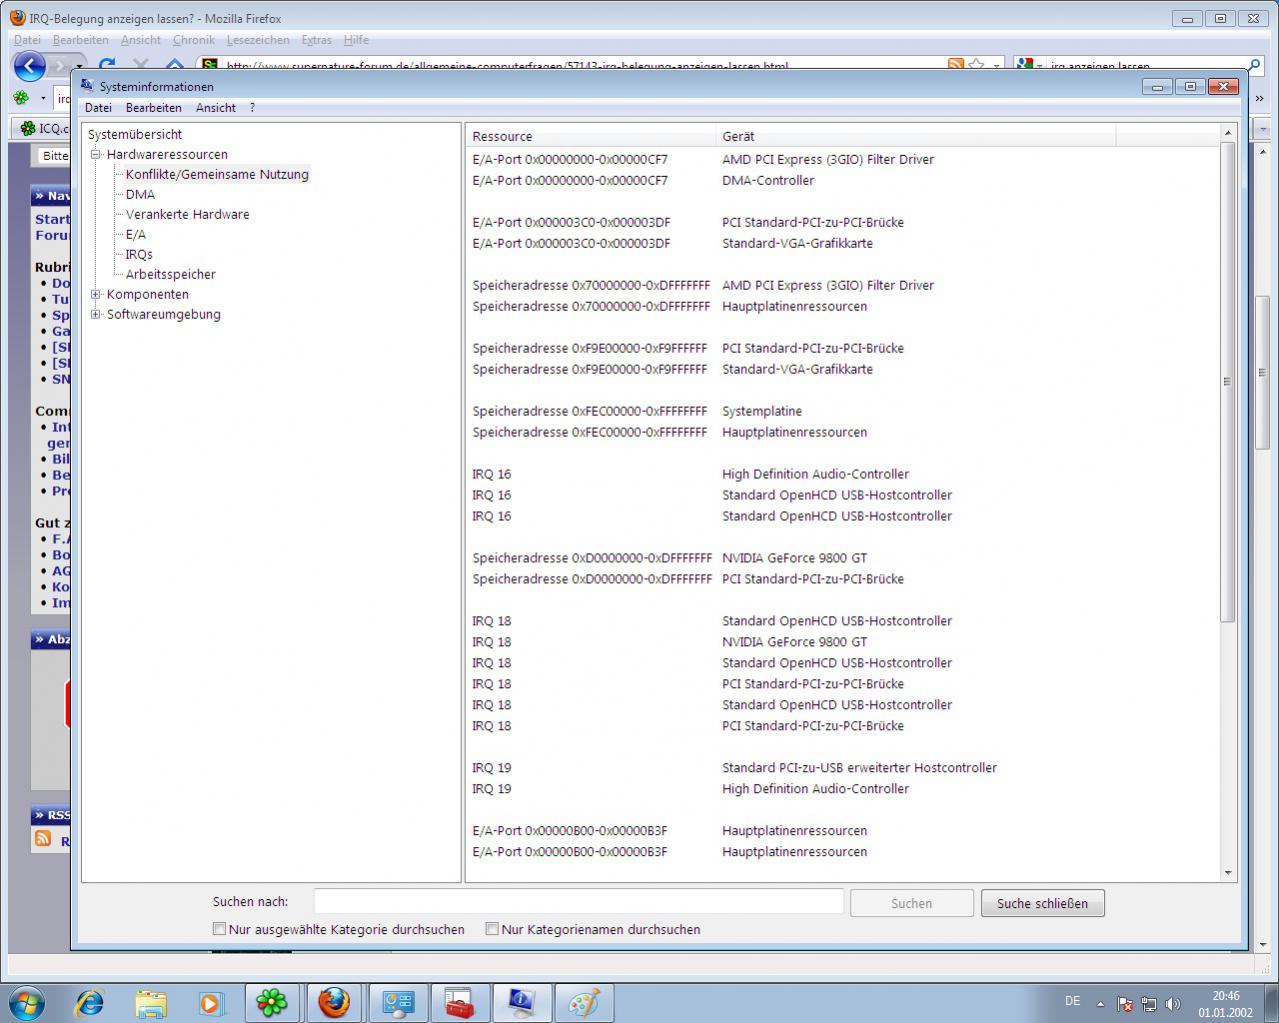The image size is (1279, 1023).
Task: Select Arbeitsspeicher tree item
Action: pyautogui.click(x=171, y=274)
